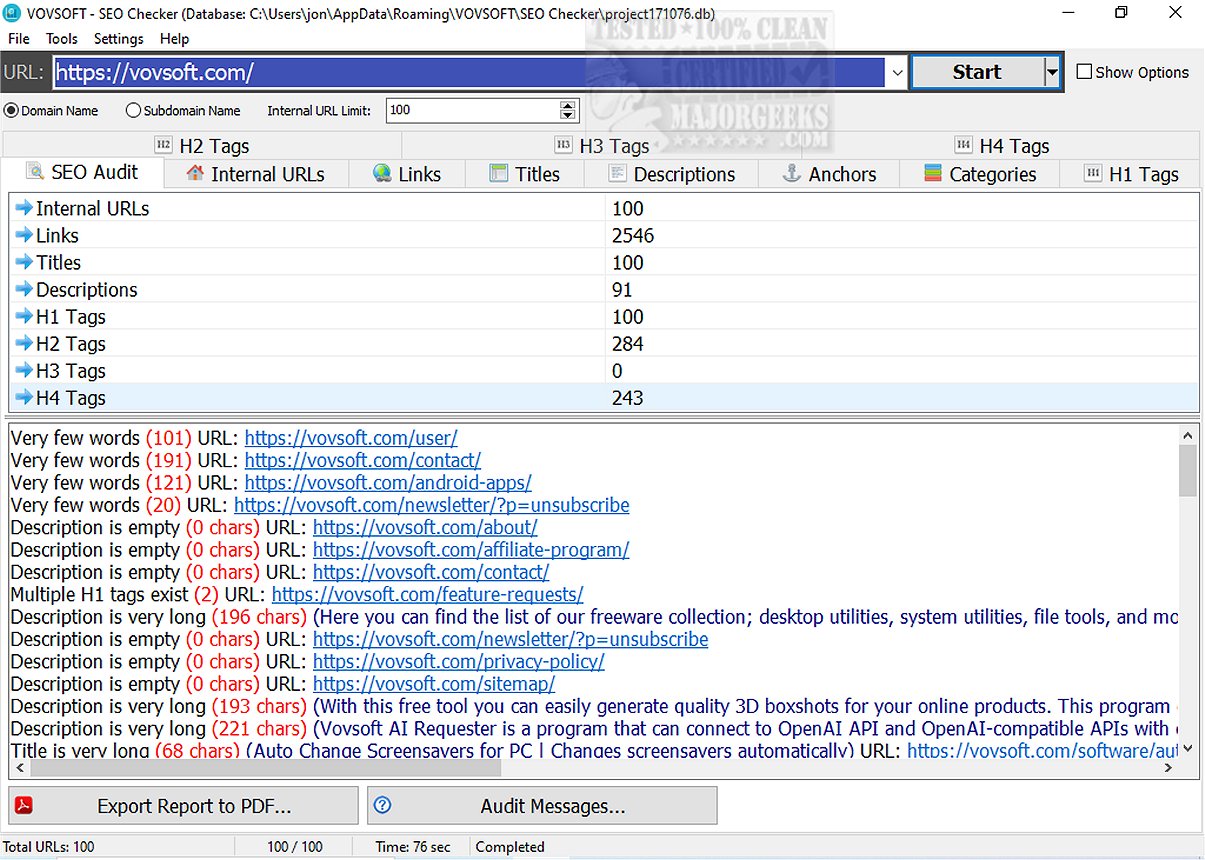This screenshot has width=1205, height=860.
Task: Open the File menu
Action: [x=19, y=38]
